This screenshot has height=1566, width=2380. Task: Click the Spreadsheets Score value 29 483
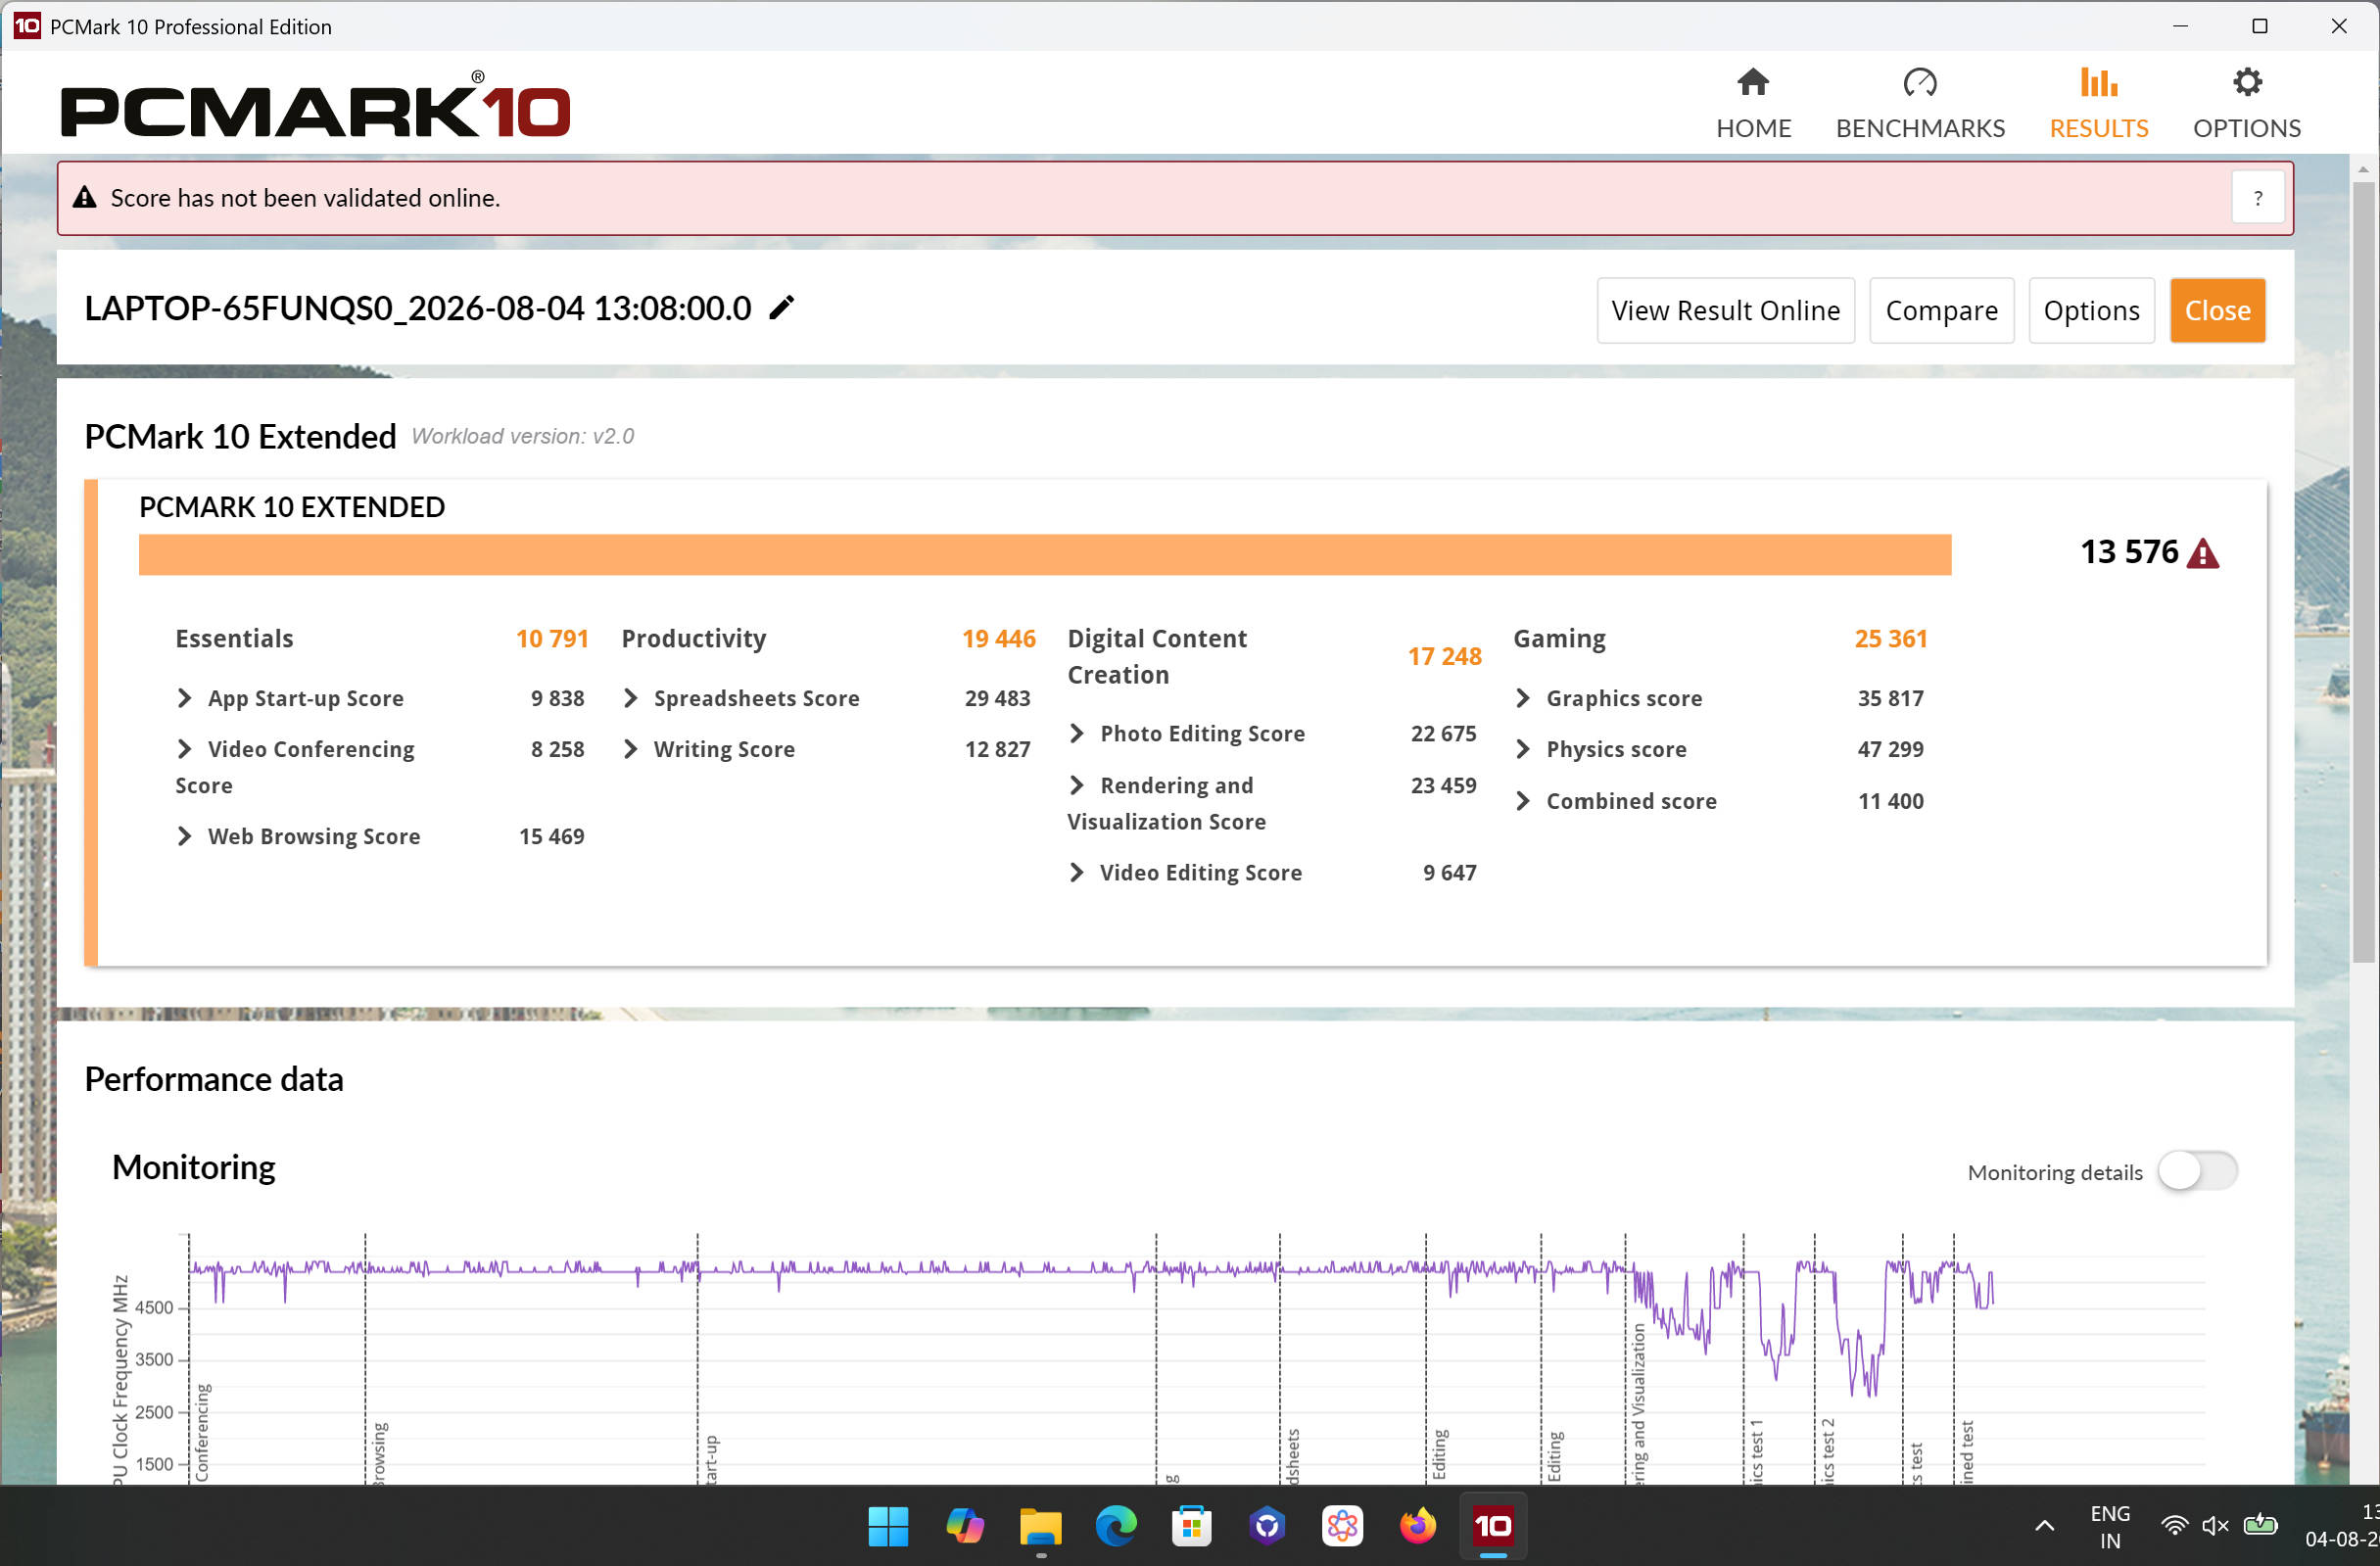[997, 698]
